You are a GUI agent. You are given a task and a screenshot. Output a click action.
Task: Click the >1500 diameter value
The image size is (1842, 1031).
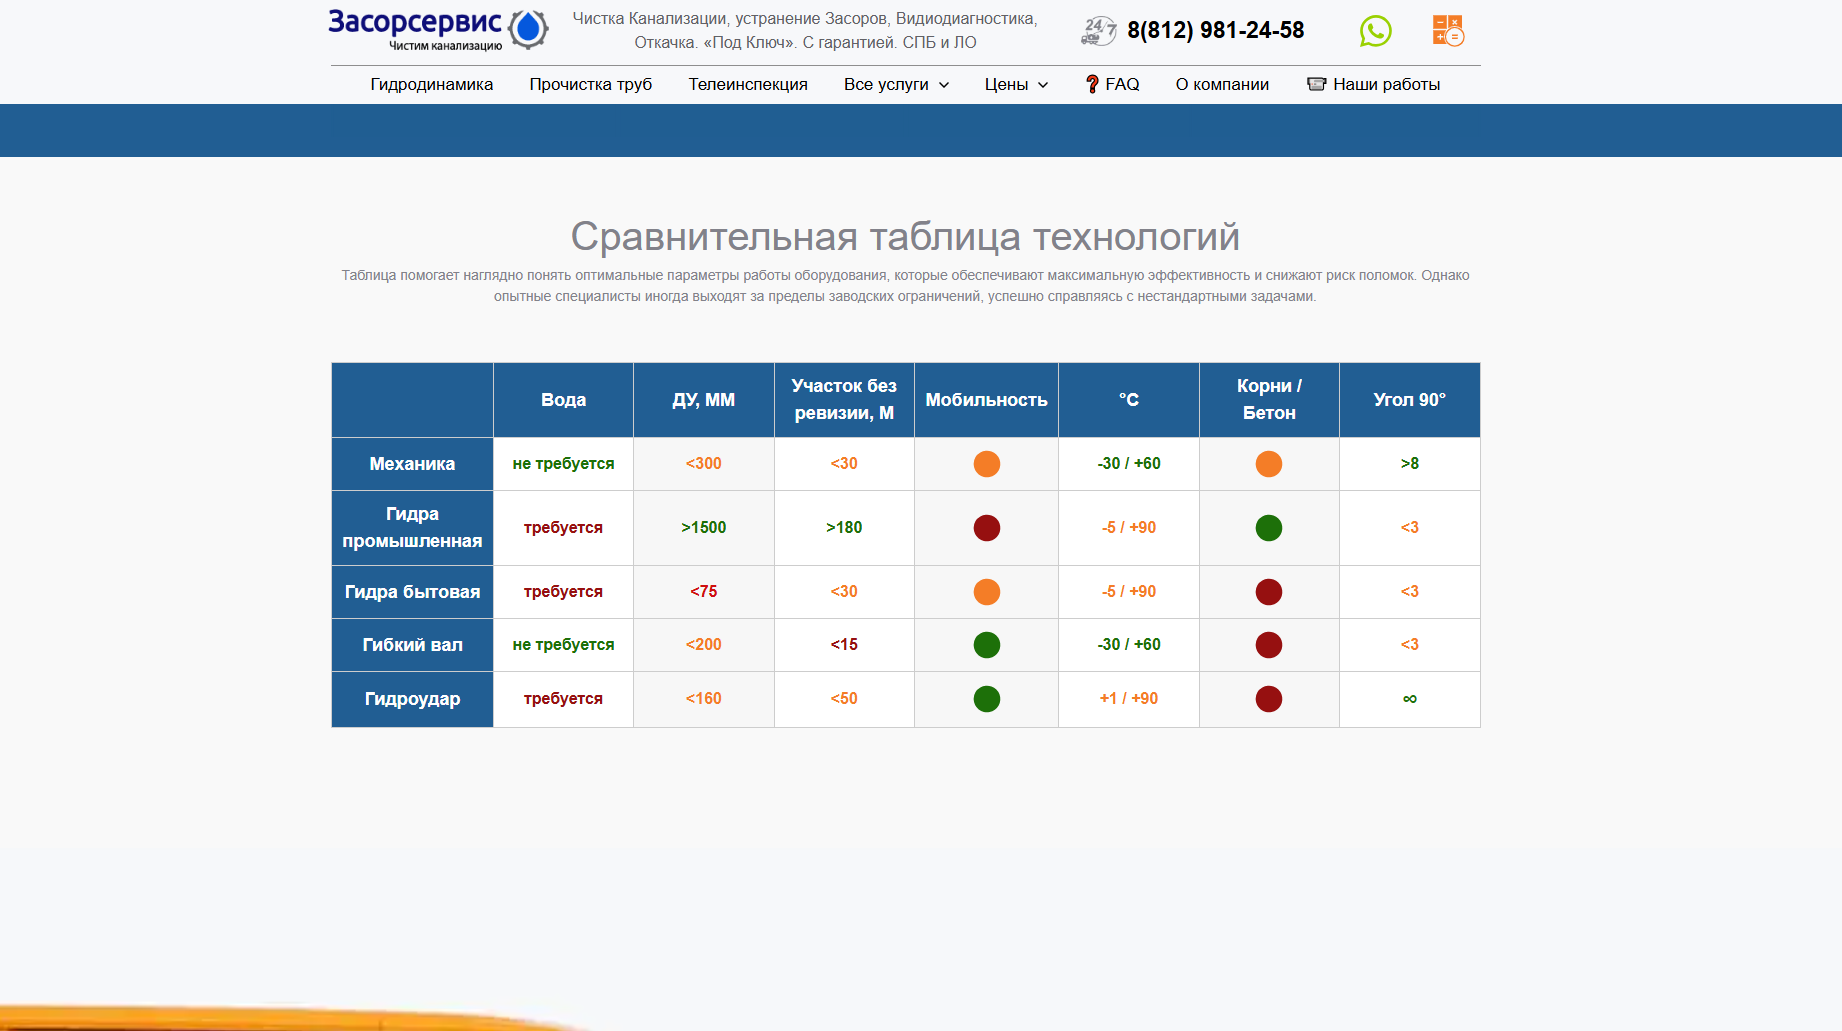(x=703, y=528)
